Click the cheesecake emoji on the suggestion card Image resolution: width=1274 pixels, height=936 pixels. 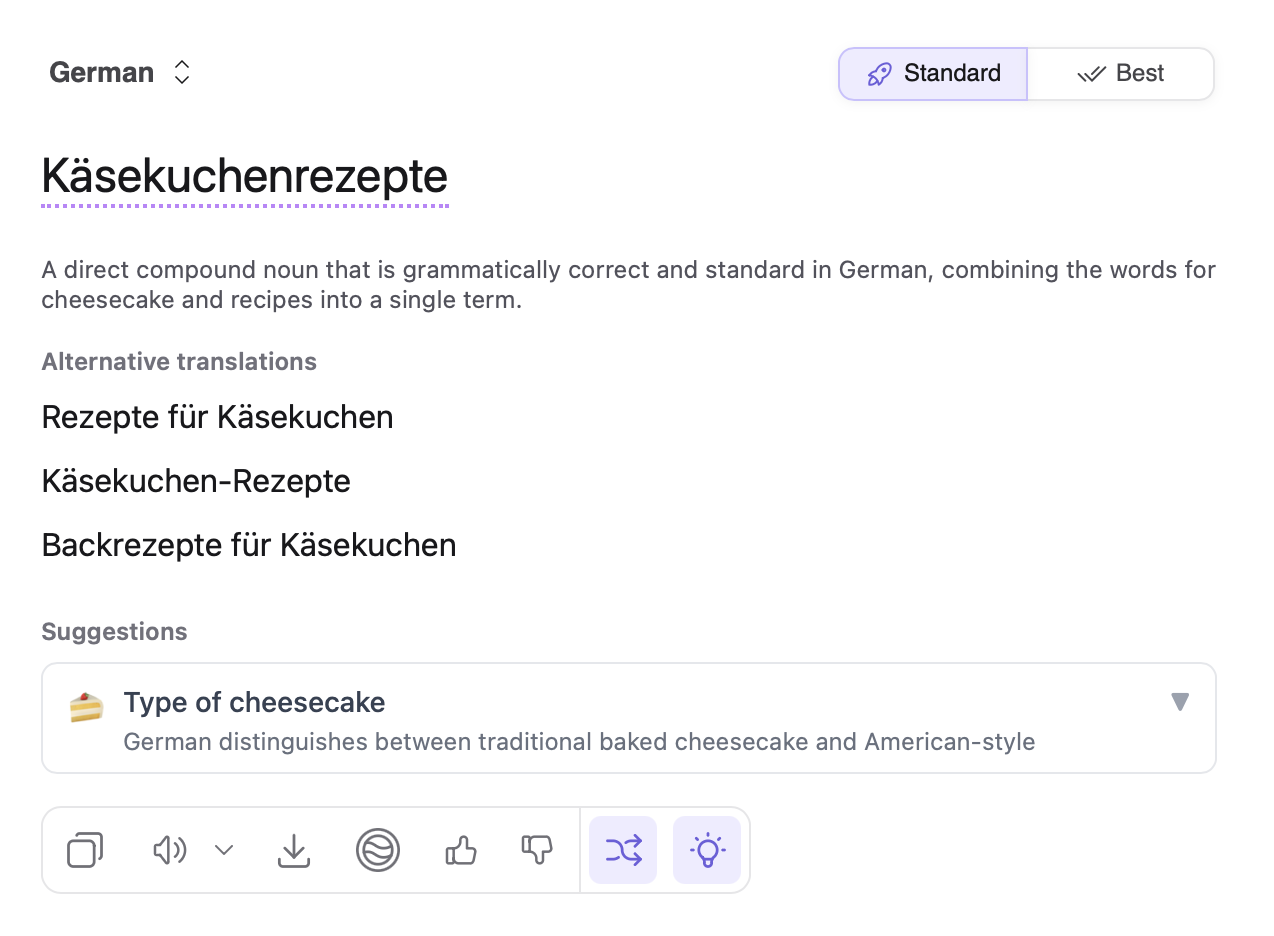coord(86,707)
